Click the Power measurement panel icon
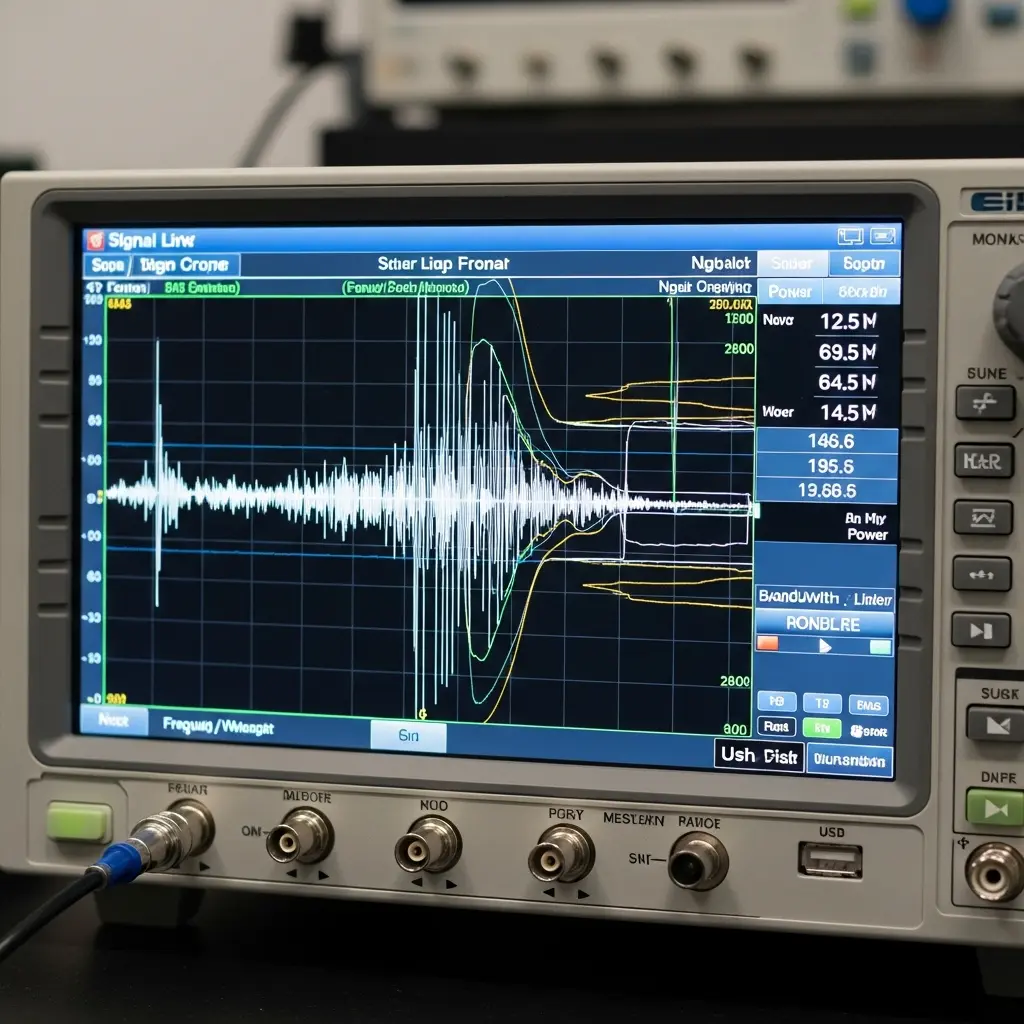The image size is (1024, 1024). 790,292
